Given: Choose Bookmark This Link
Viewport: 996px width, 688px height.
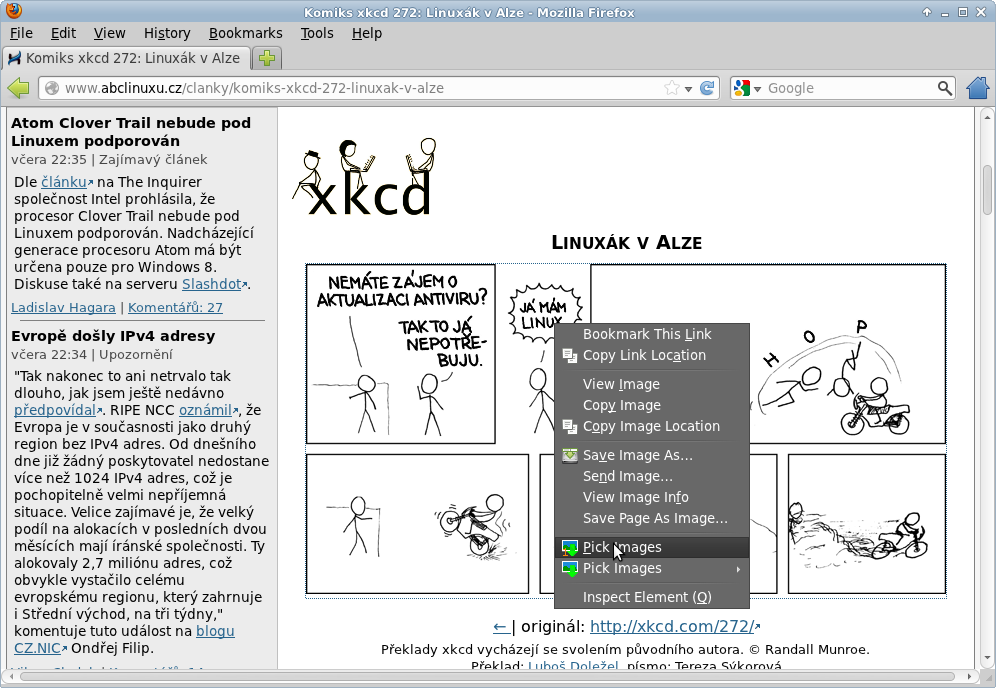Looking at the screenshot, I should (652, 334).
